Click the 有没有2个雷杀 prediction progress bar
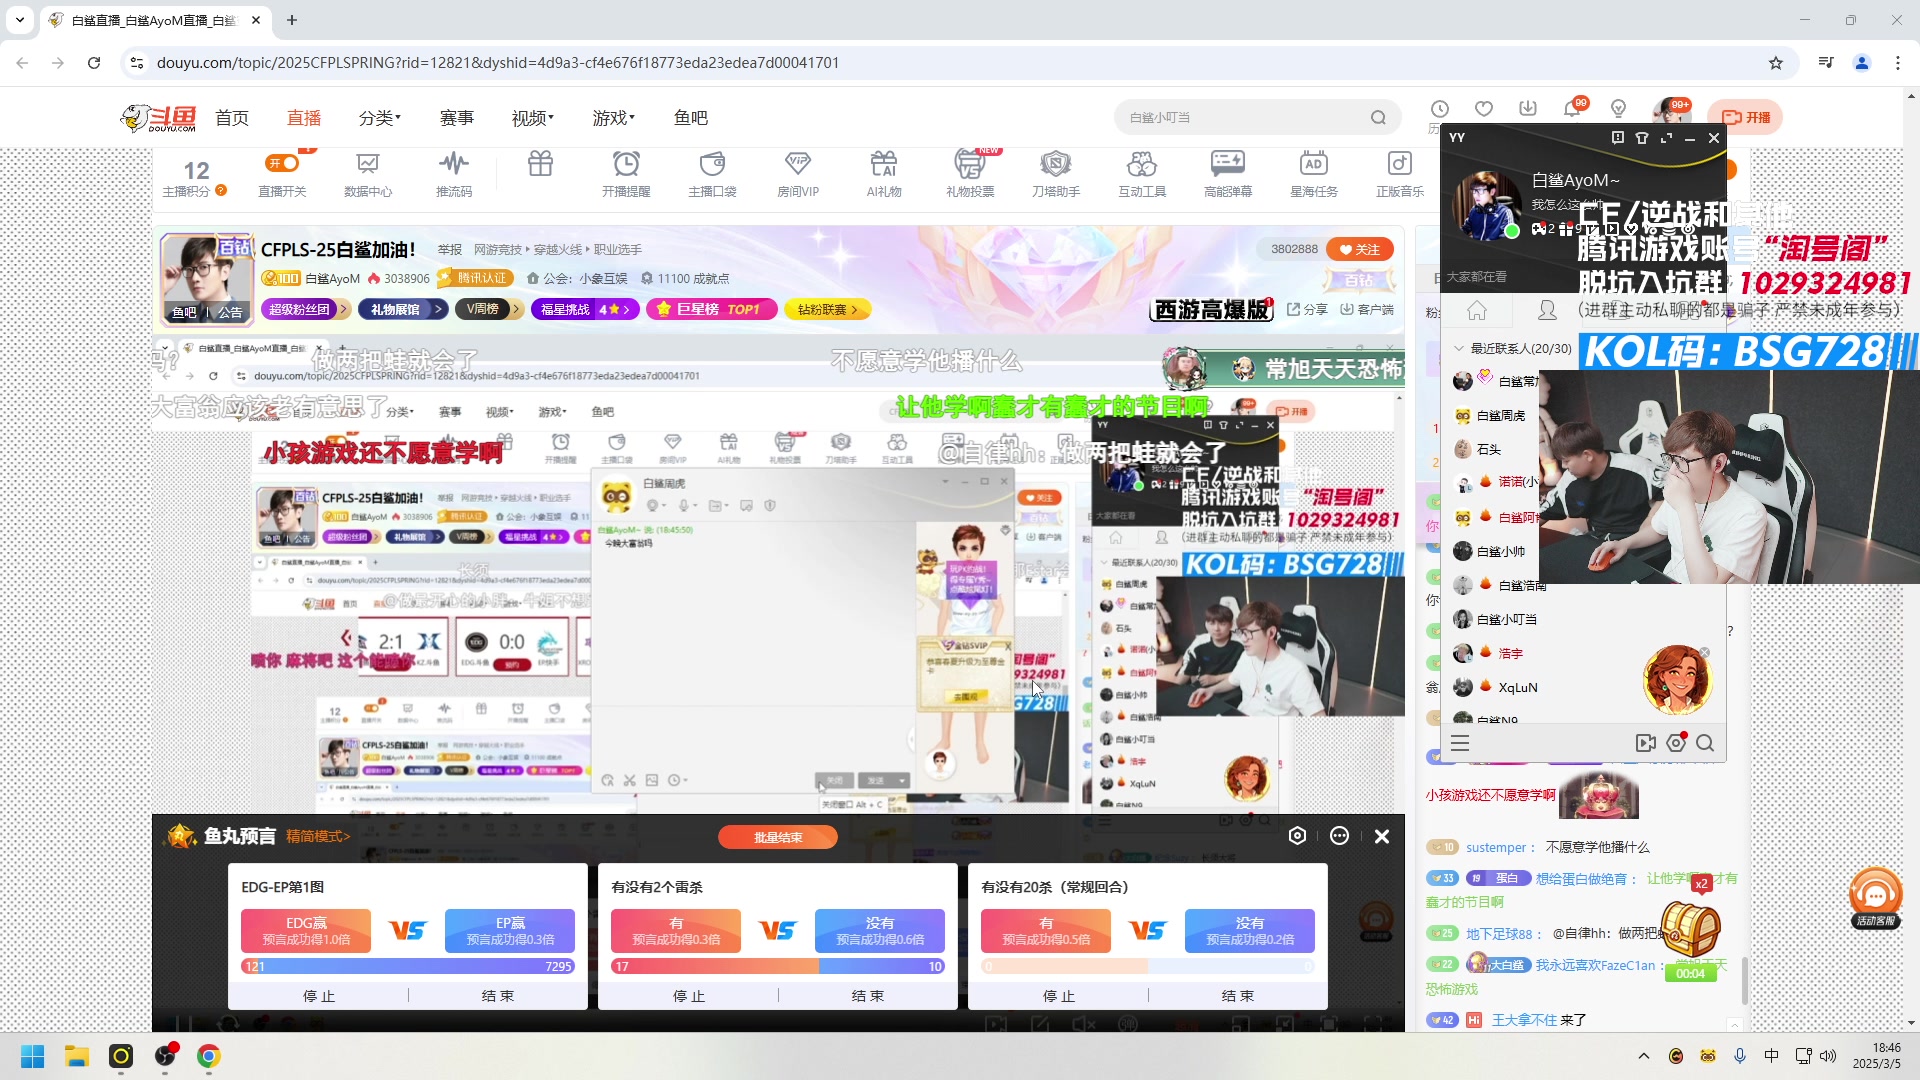This screenshot has width=1920, height=1080. [778, 967]
